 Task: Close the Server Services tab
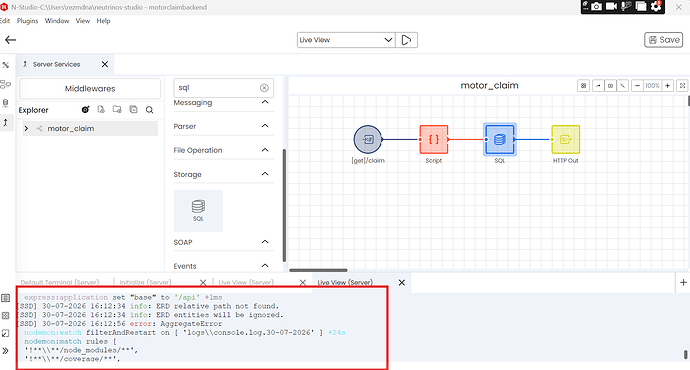click(x=105, y=64)
